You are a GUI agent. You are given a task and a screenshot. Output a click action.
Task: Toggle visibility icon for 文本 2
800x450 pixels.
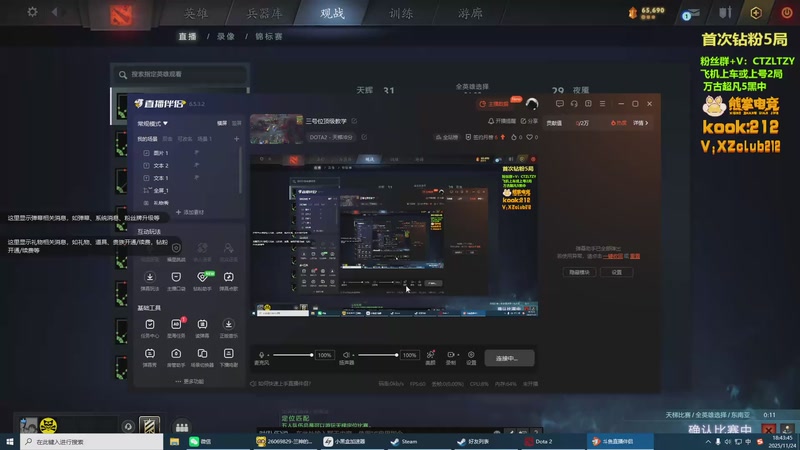pos(196,165)
